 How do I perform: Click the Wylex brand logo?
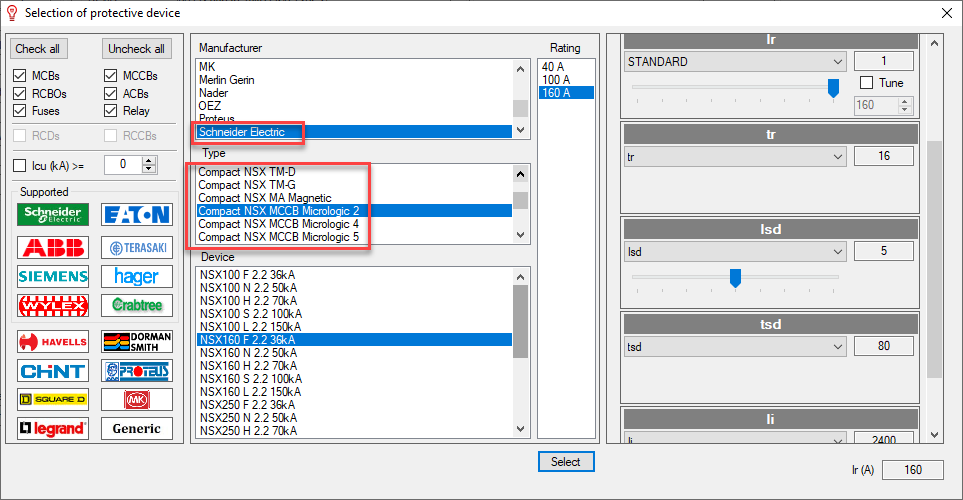click(53, 305)
